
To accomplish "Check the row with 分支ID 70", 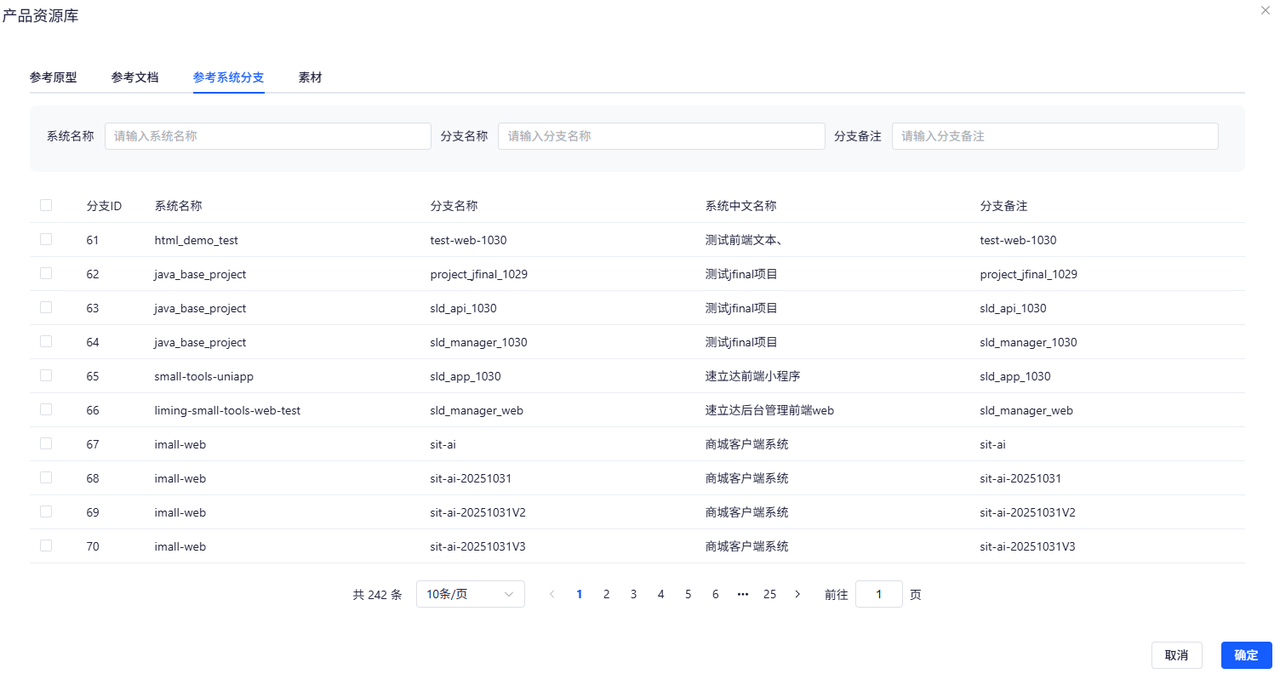I will pyautogui.click(x=46, y=545).
